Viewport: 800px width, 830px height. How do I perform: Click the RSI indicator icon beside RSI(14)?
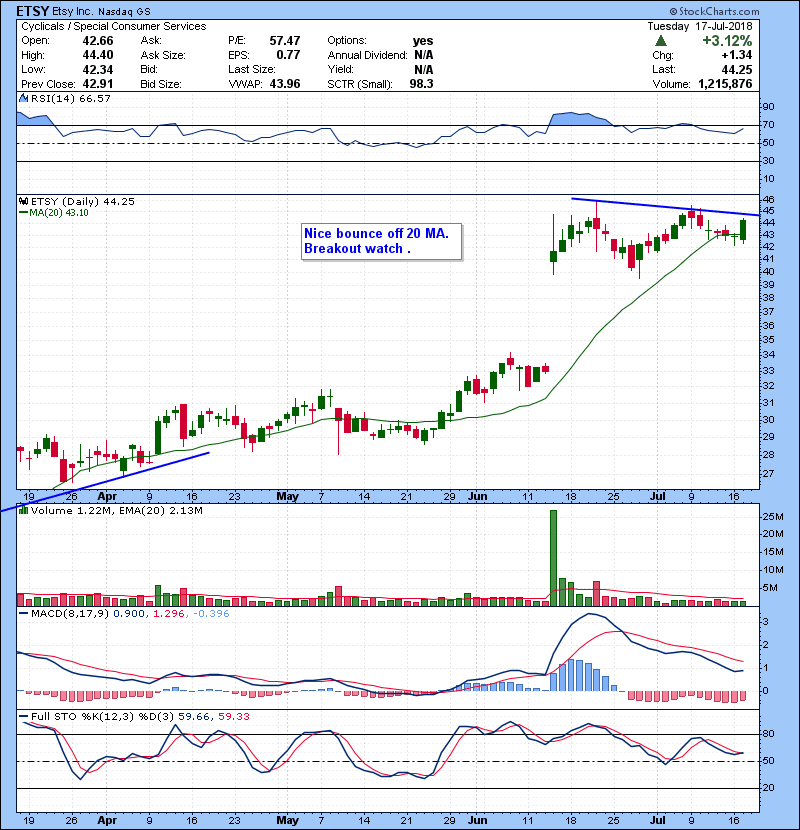pos(23,98)
